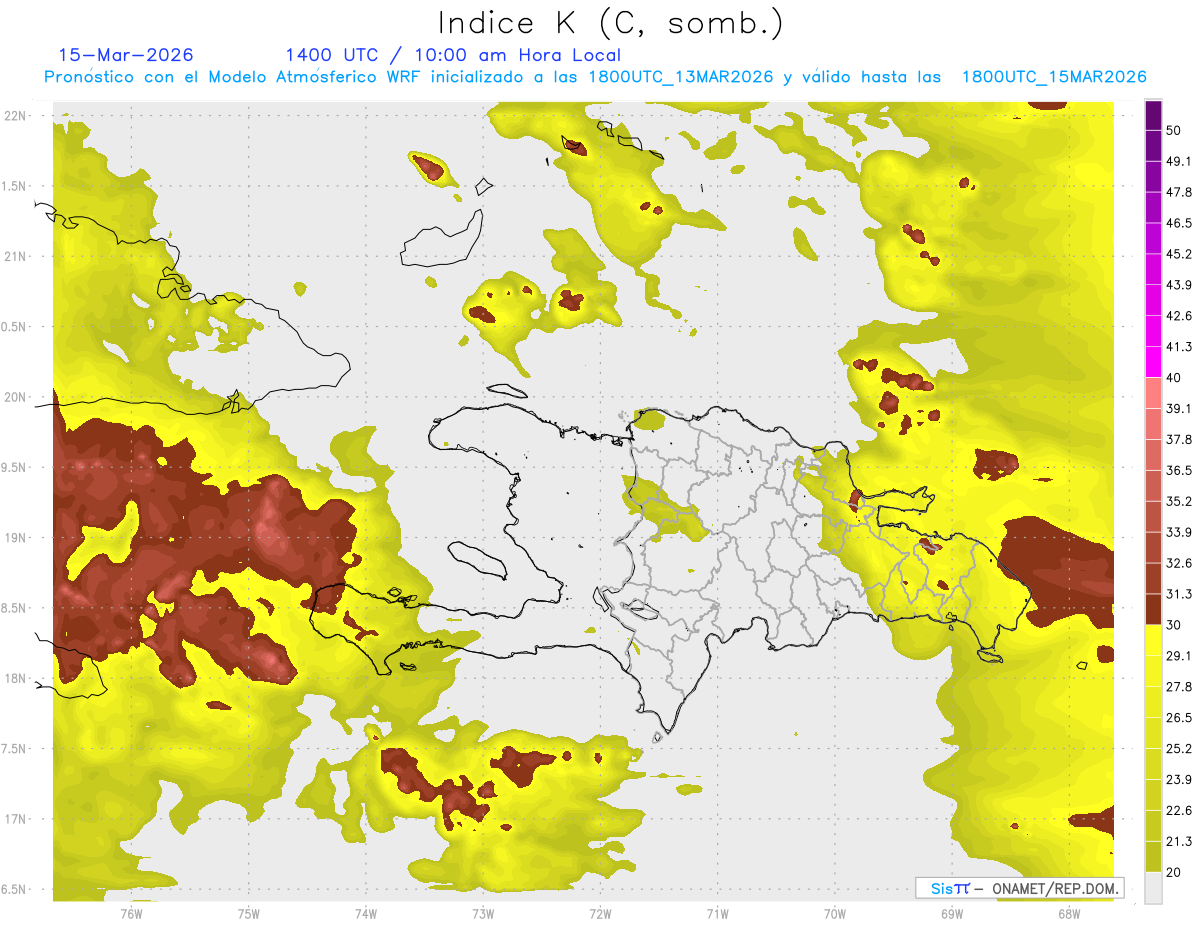Image resolution: width=1200 pixels, height=927 pixels.
Task: Click the "72W" longitude axis label
Action: [600, 913]
